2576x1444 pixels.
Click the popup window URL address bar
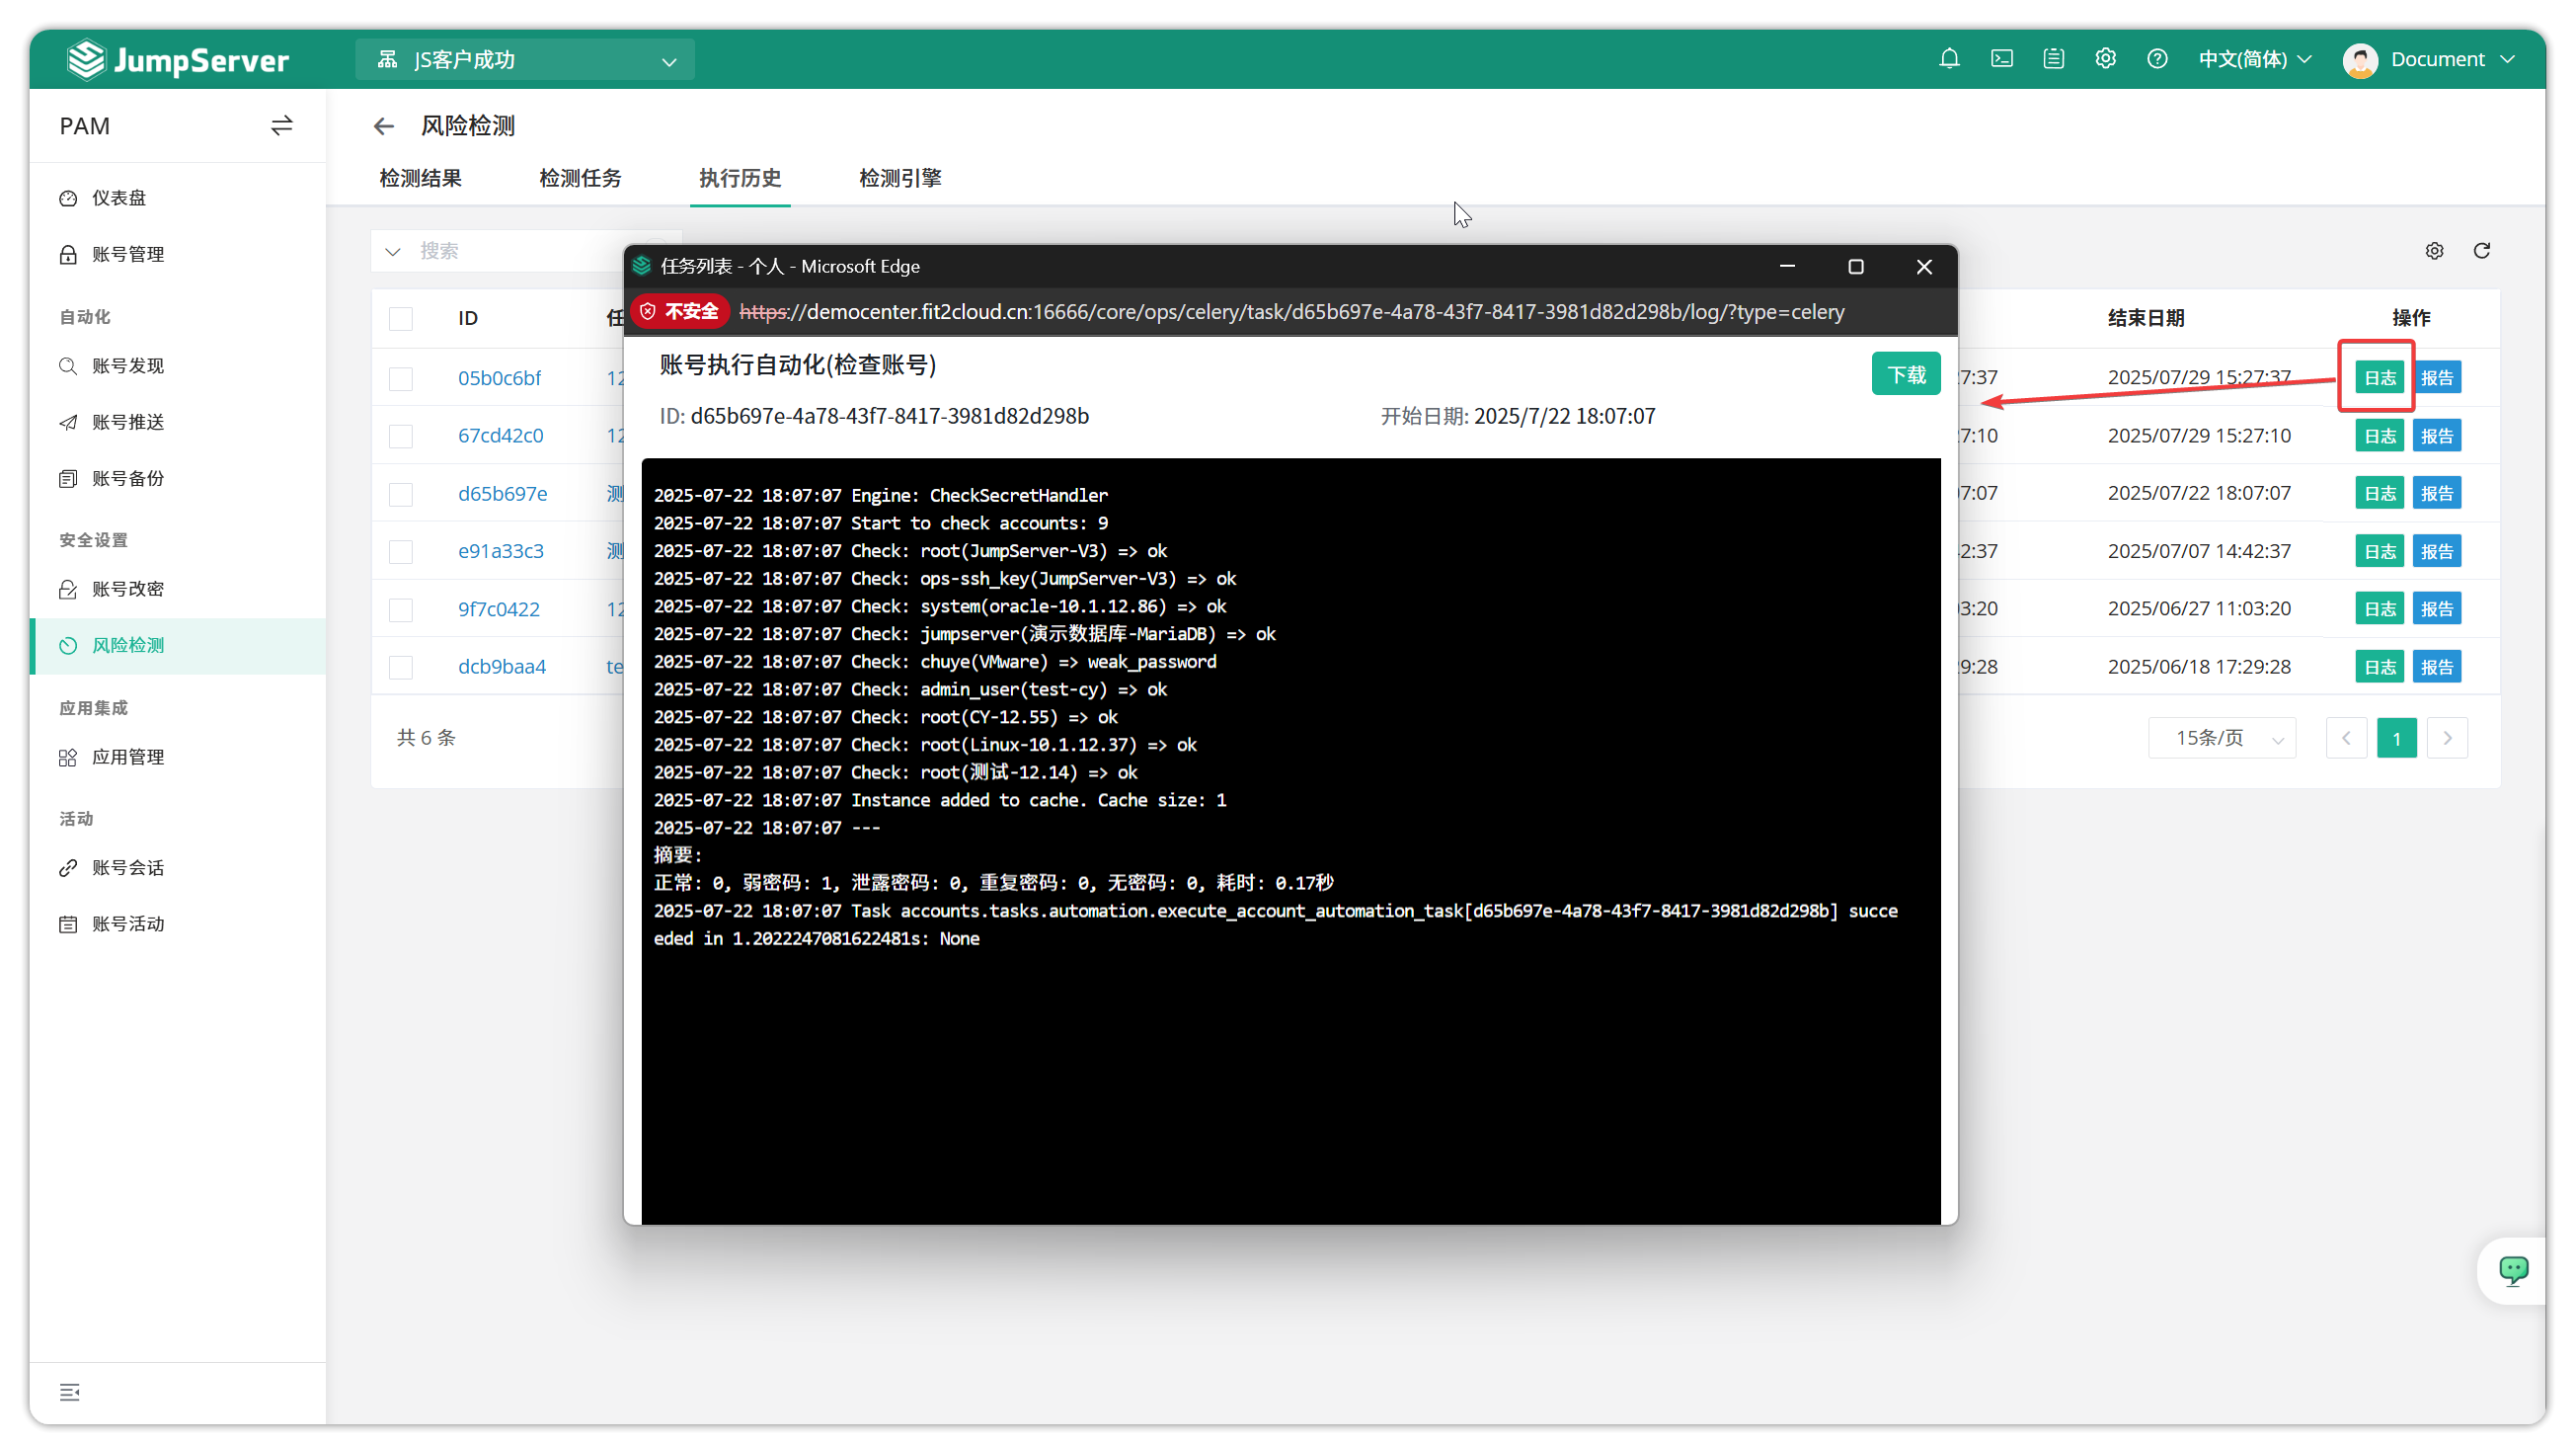pyautogui.click(x=1291, y=312)
